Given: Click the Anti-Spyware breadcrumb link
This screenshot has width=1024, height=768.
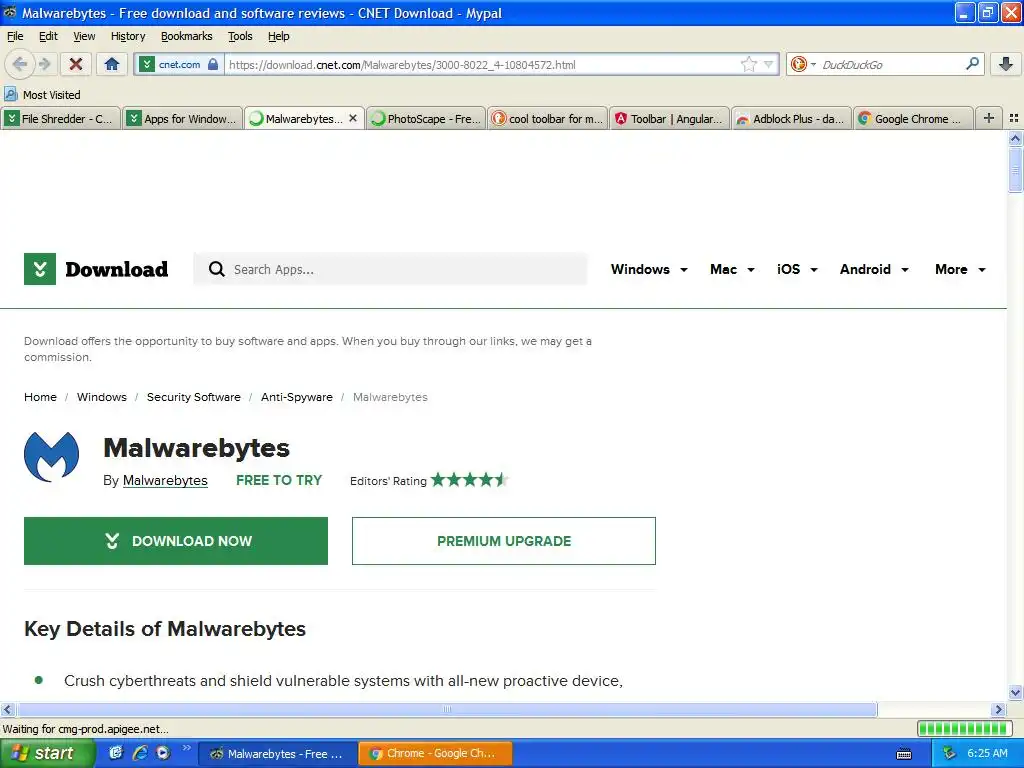Looking at the screenshot, I should point(297,397).
